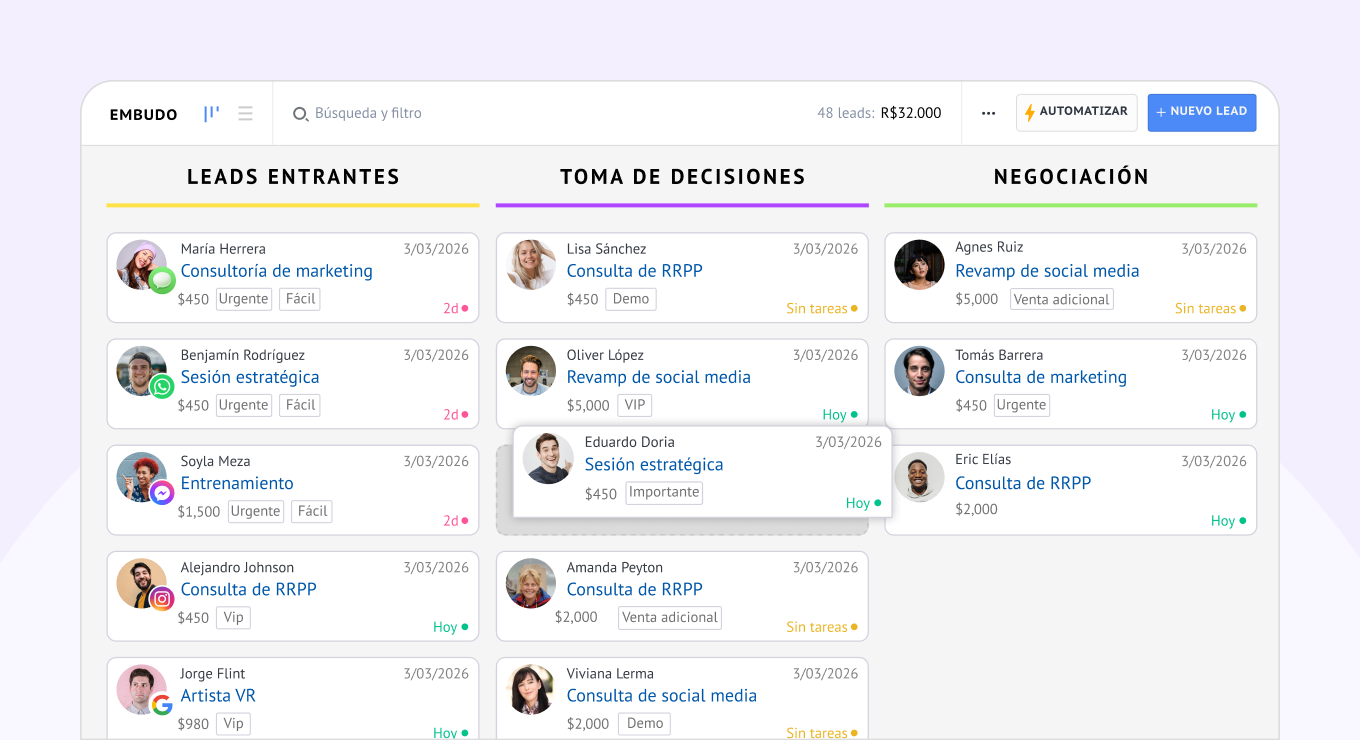
Task: Select the Negociación column header
Action: point(1071,177)
